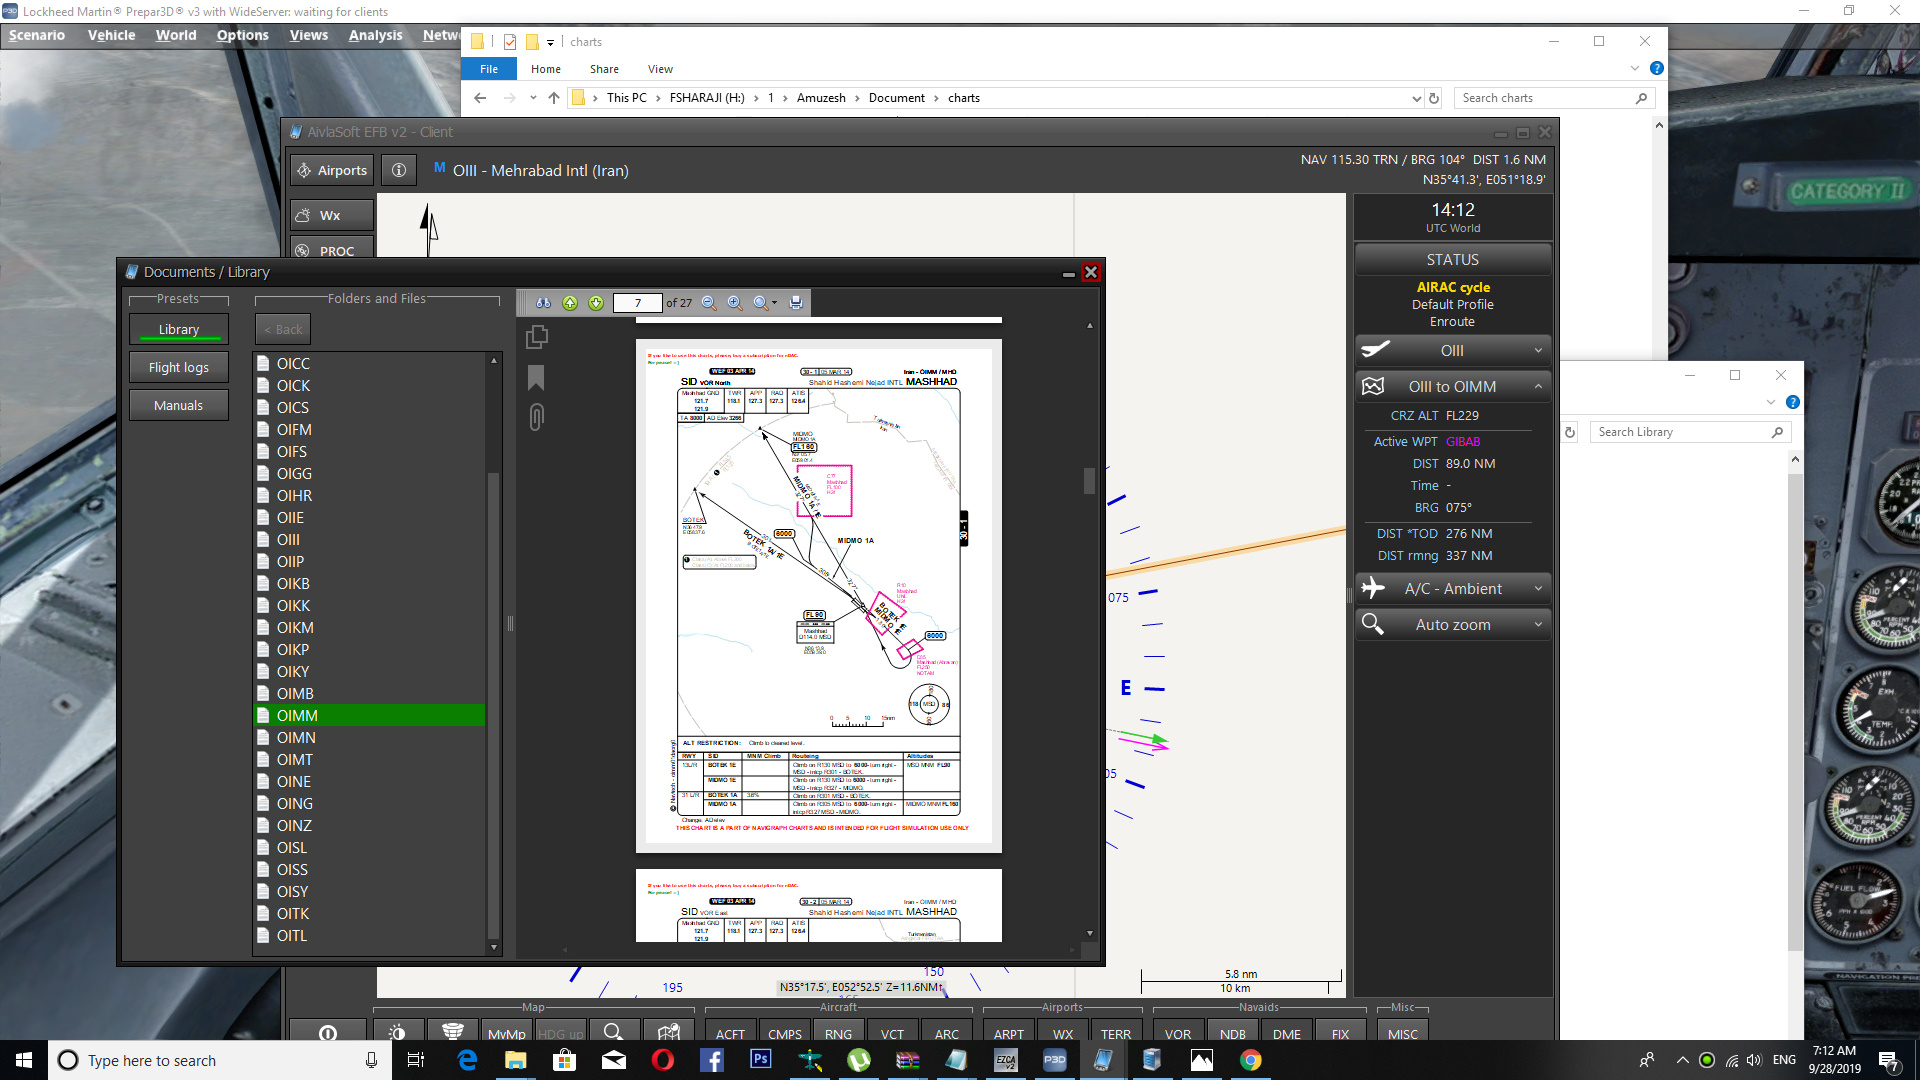Open the File tab in charts Explorer
The height and width of the screenshot is (1080, 1920).
pyautogui.click(x=489, y=69)
